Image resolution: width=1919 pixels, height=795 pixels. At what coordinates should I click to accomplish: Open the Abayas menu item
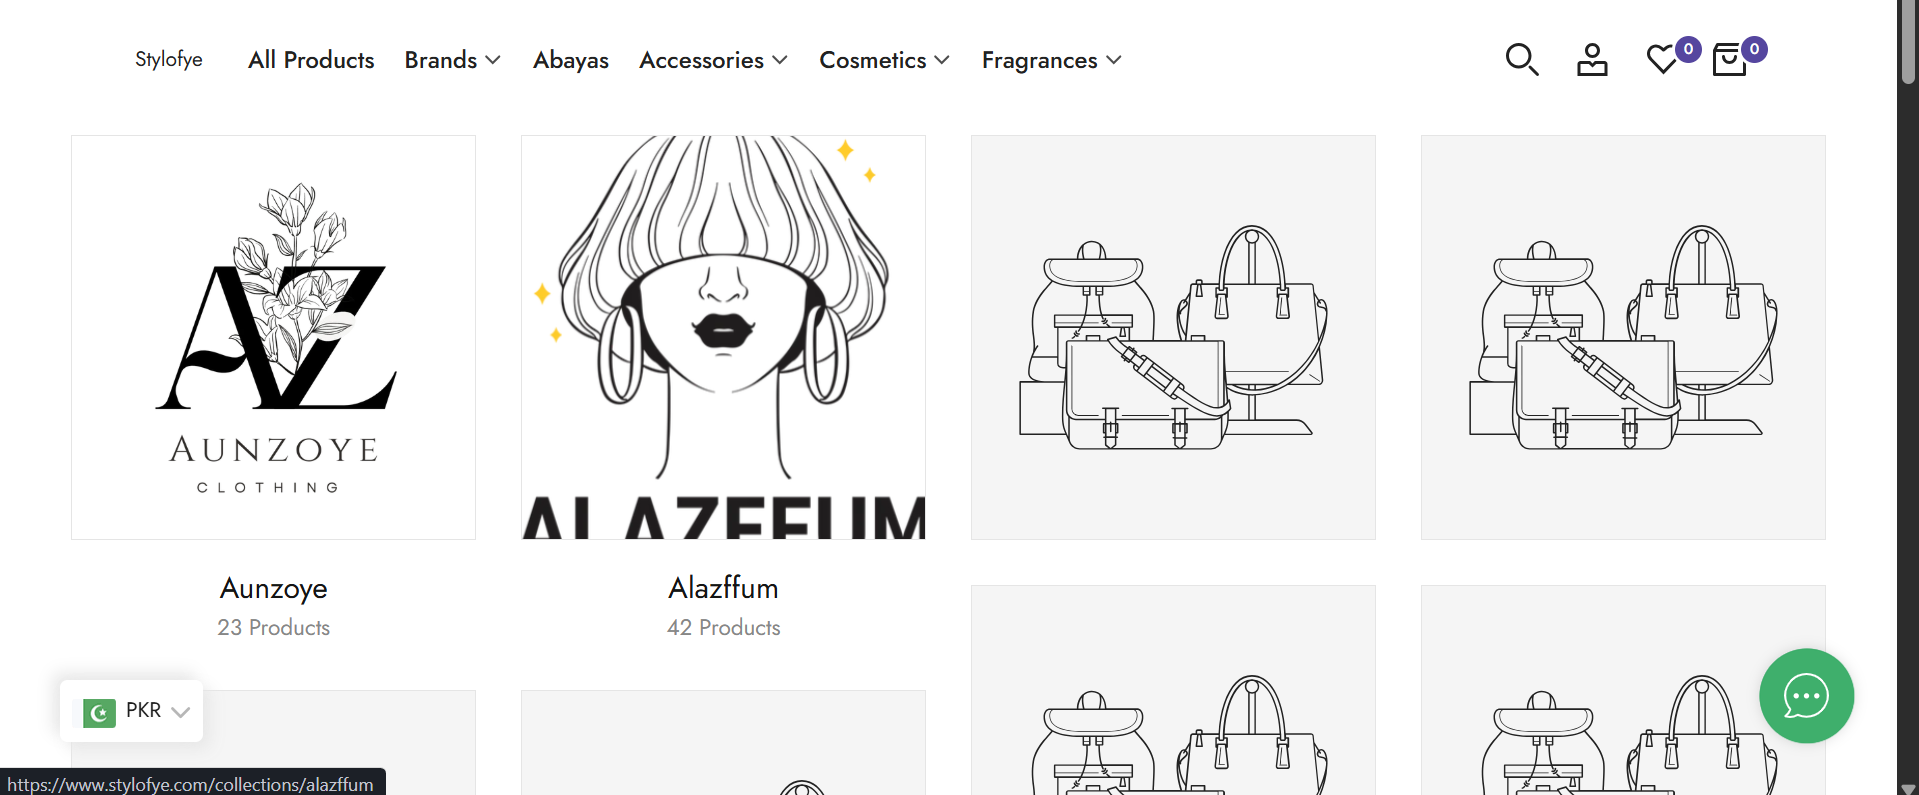point(571,60)
